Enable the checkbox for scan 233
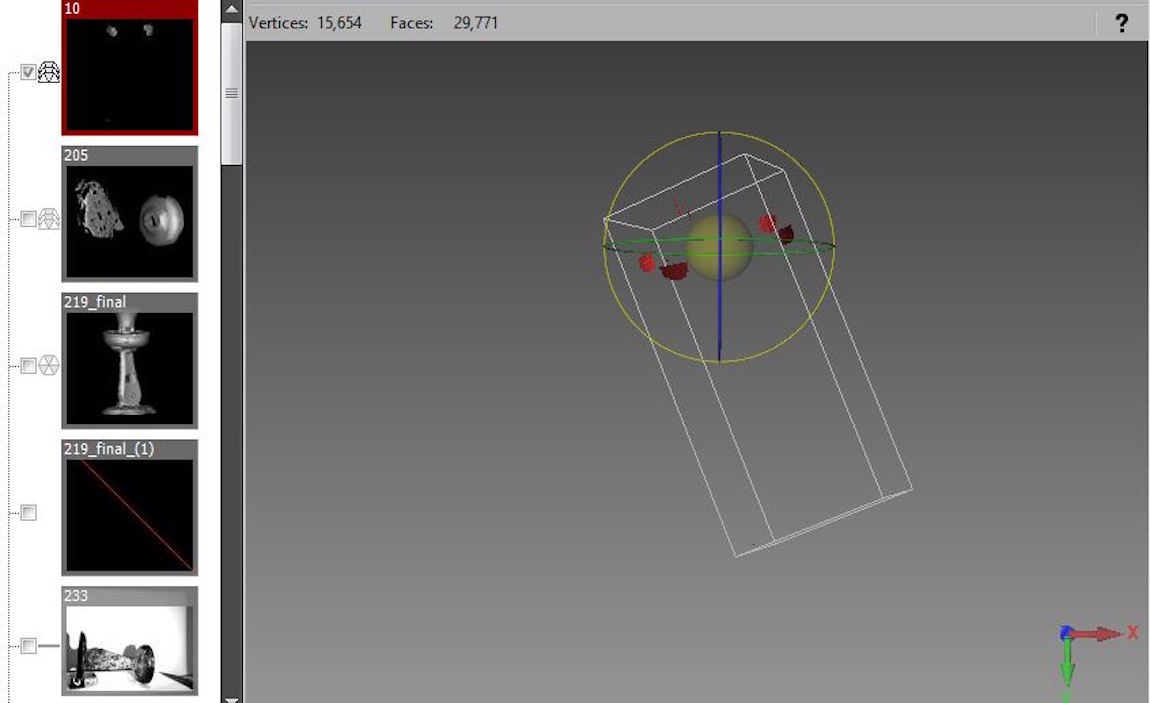This screenshot has height=703, width=1150. pos(28,646)
